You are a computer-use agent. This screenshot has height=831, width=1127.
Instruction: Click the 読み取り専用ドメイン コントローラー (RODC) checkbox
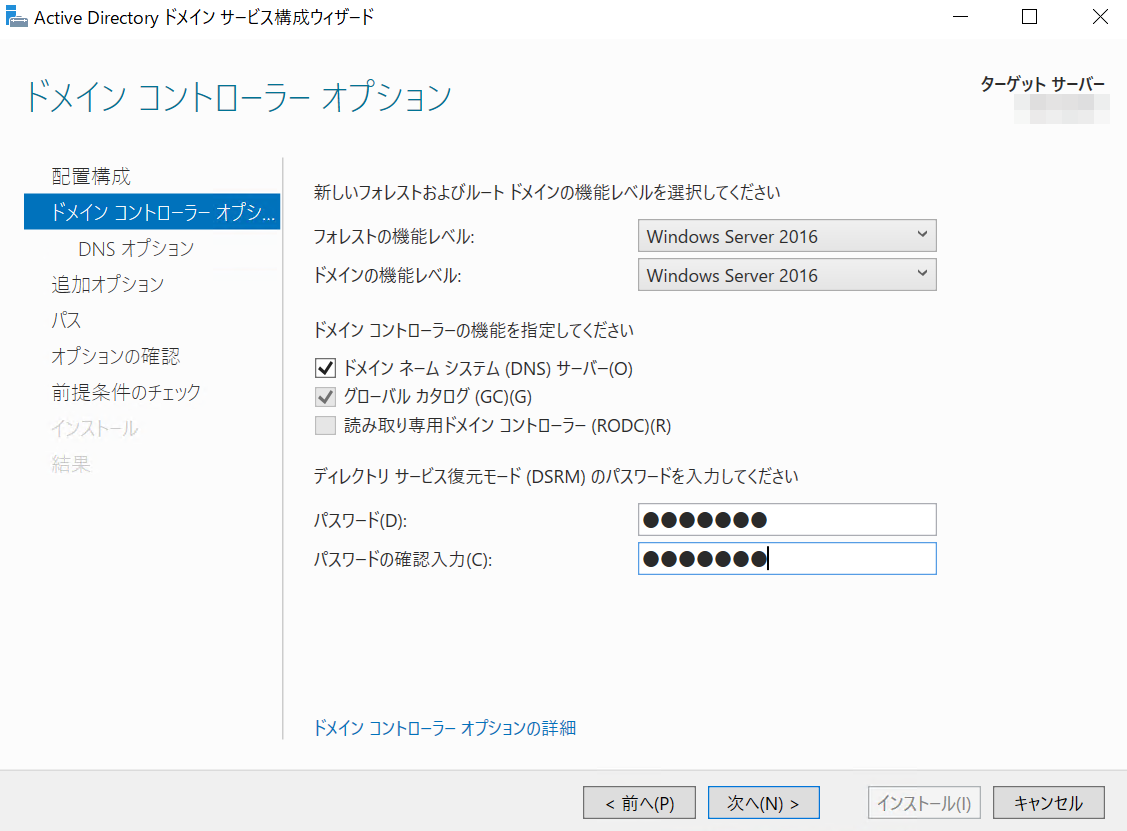[x=325, y=426]
